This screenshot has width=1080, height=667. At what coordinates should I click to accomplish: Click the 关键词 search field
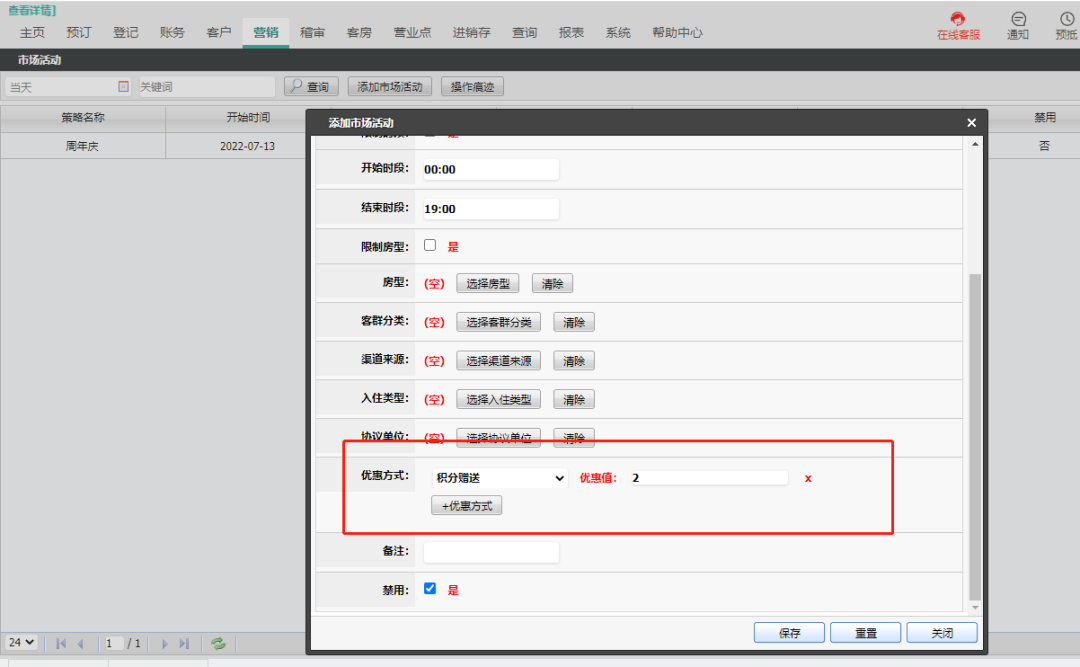point(207,86)
